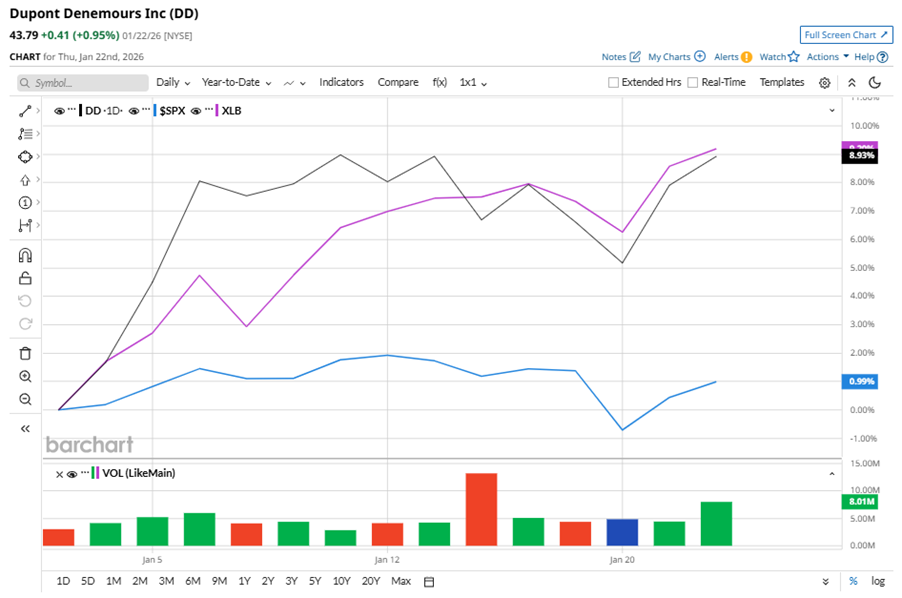Click the double up-chevron collapse icon
The width and height of the screenshot is (902, 598).
(x=852, y=83)
